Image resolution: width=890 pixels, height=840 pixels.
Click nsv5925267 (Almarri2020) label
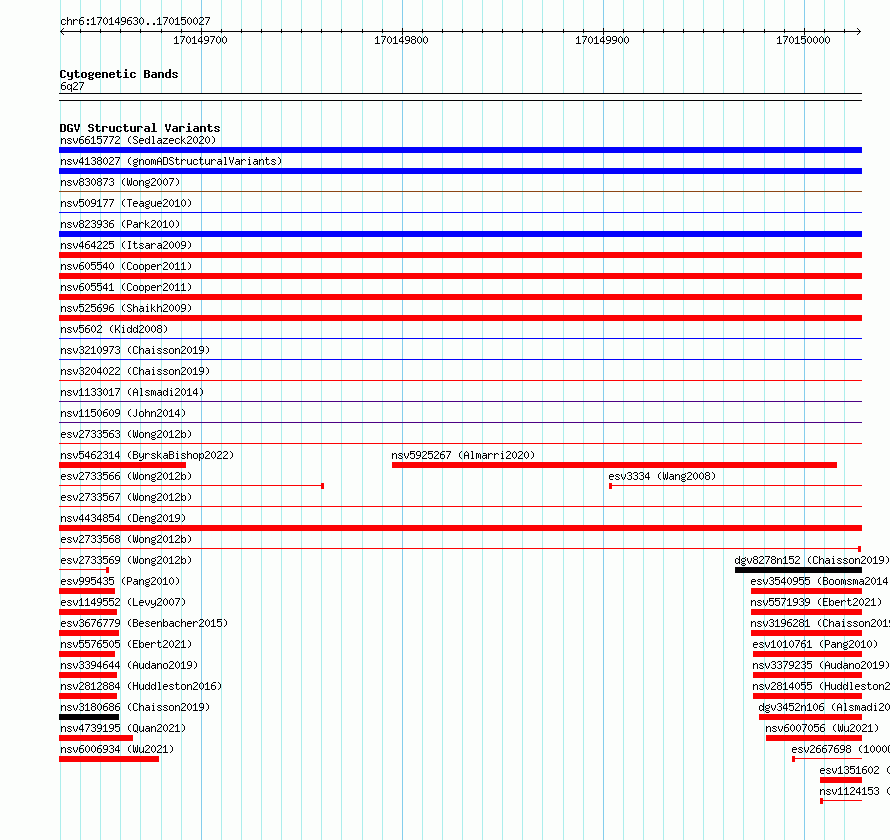click(x=463, y=455)
